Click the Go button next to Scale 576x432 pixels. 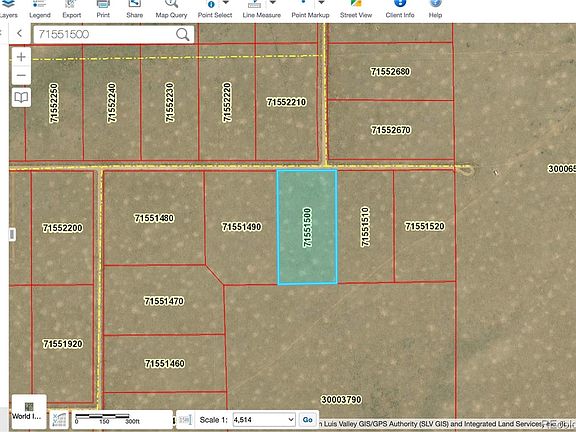click(x=307, y=420)
